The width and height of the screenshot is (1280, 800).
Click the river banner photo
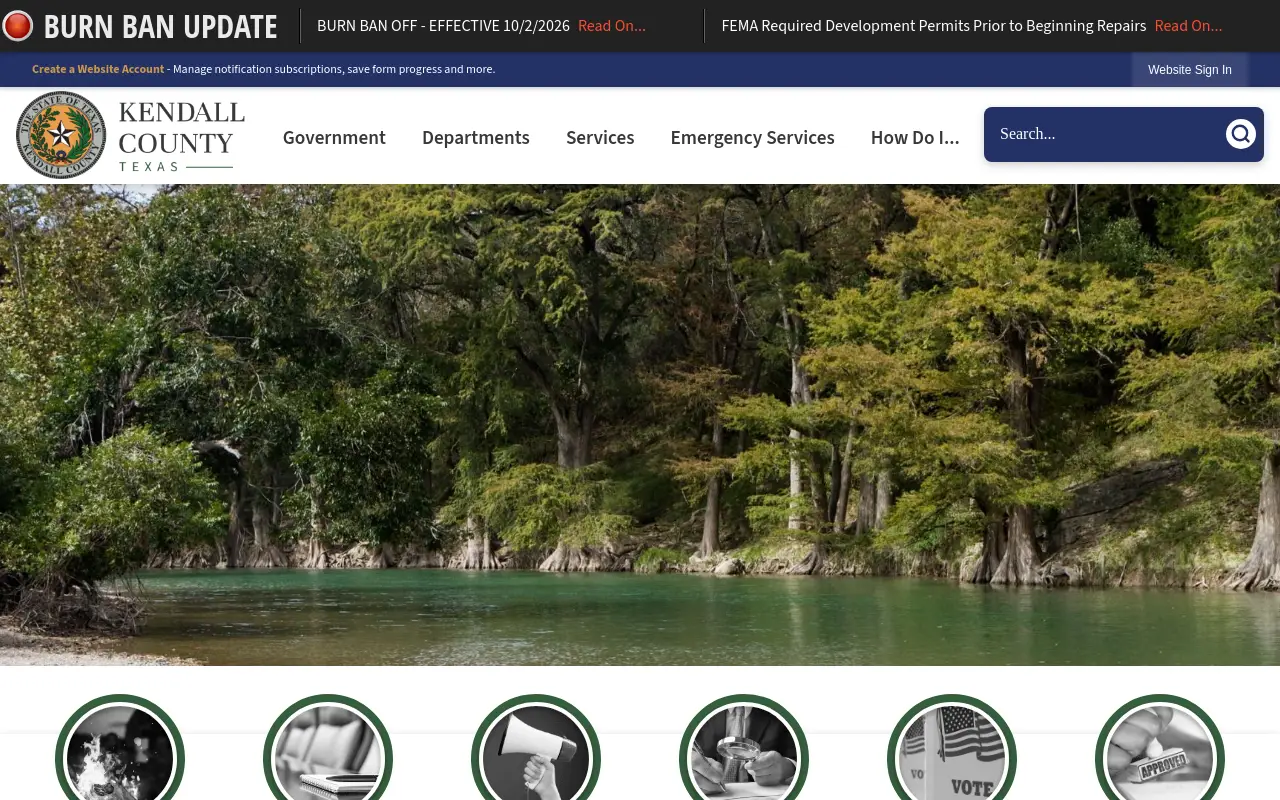click(640, 425)
